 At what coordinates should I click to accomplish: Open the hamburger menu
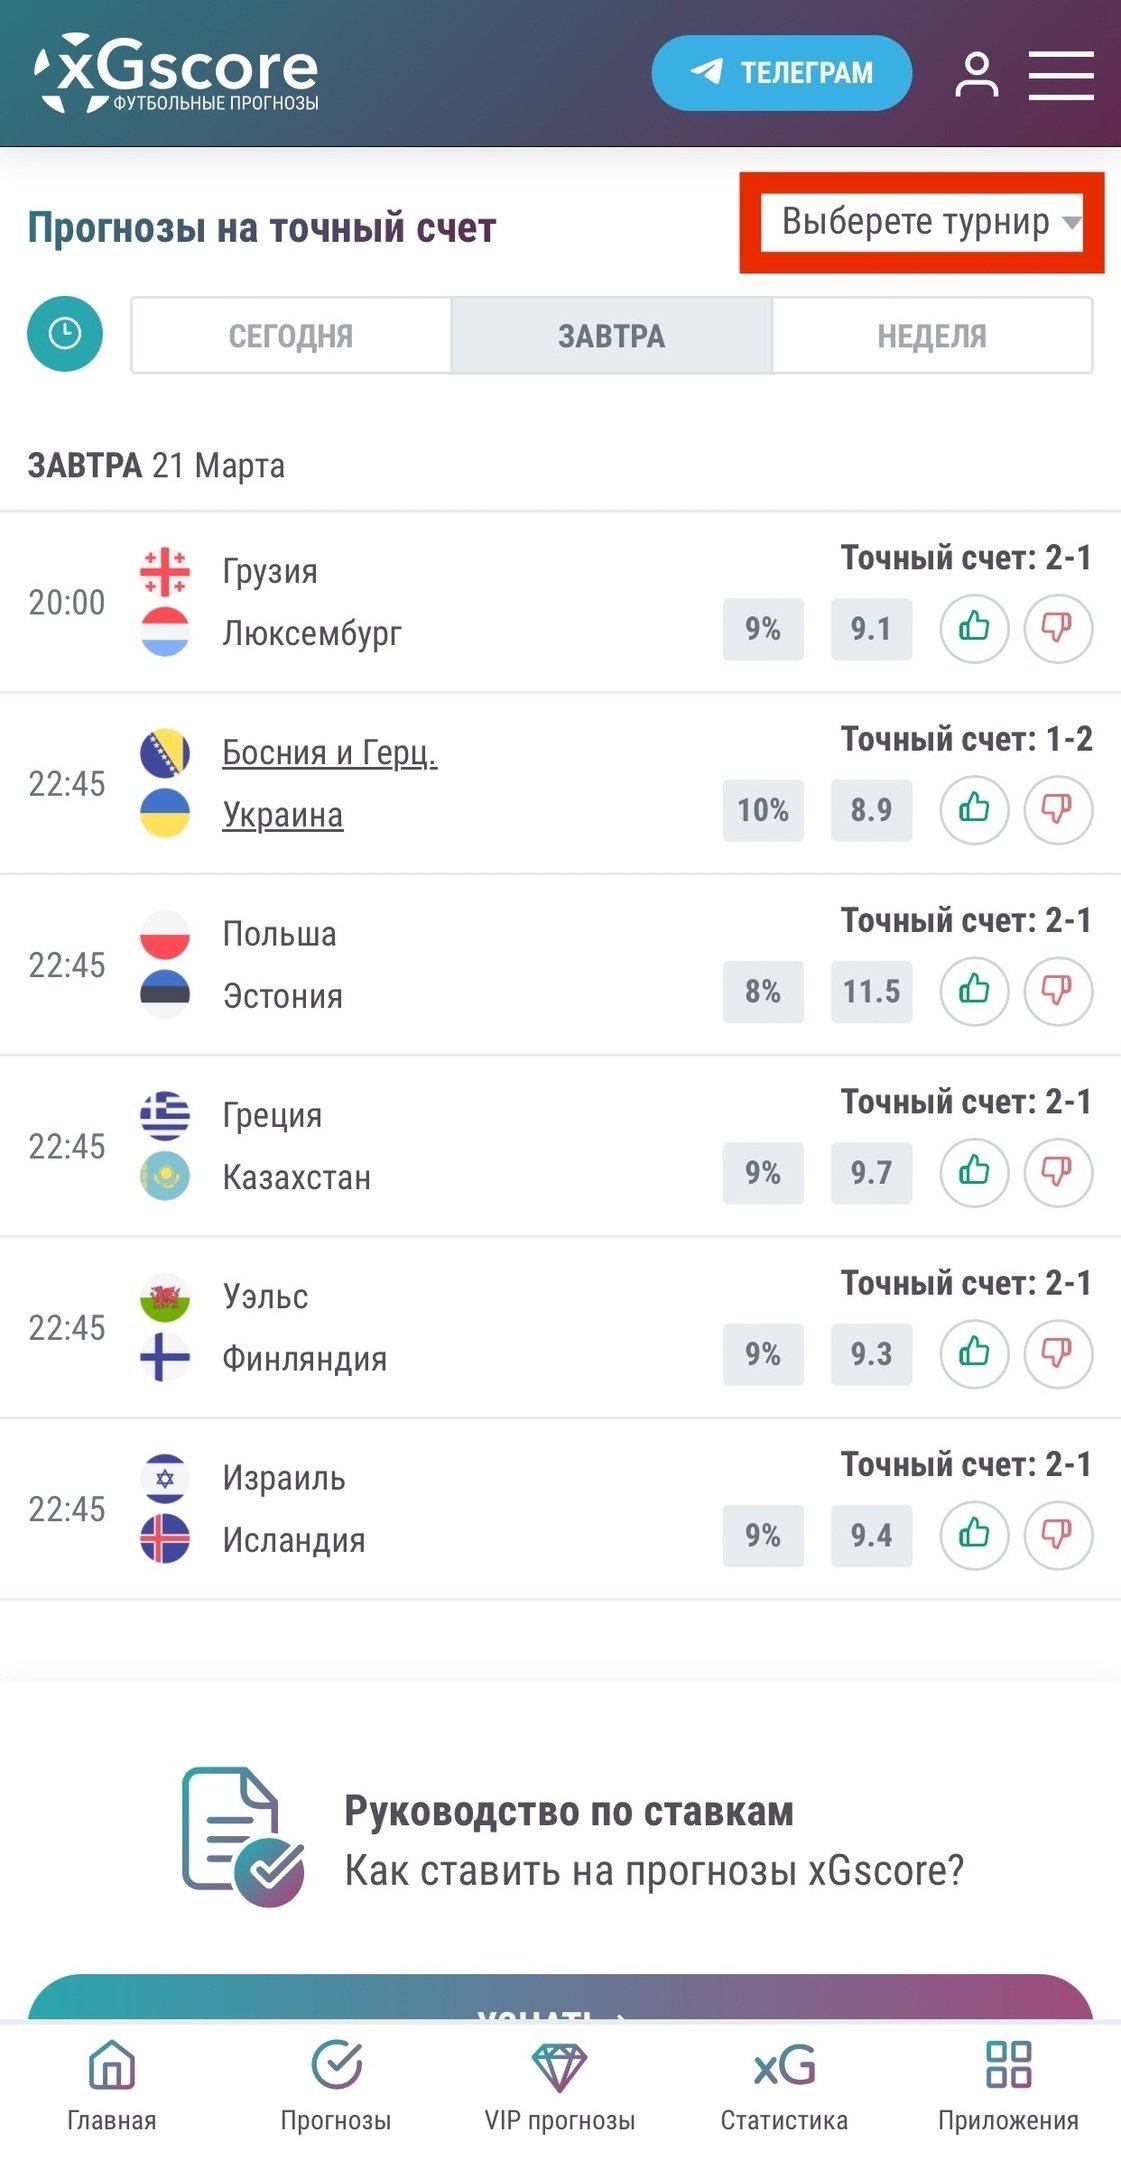coord(1061,75)
